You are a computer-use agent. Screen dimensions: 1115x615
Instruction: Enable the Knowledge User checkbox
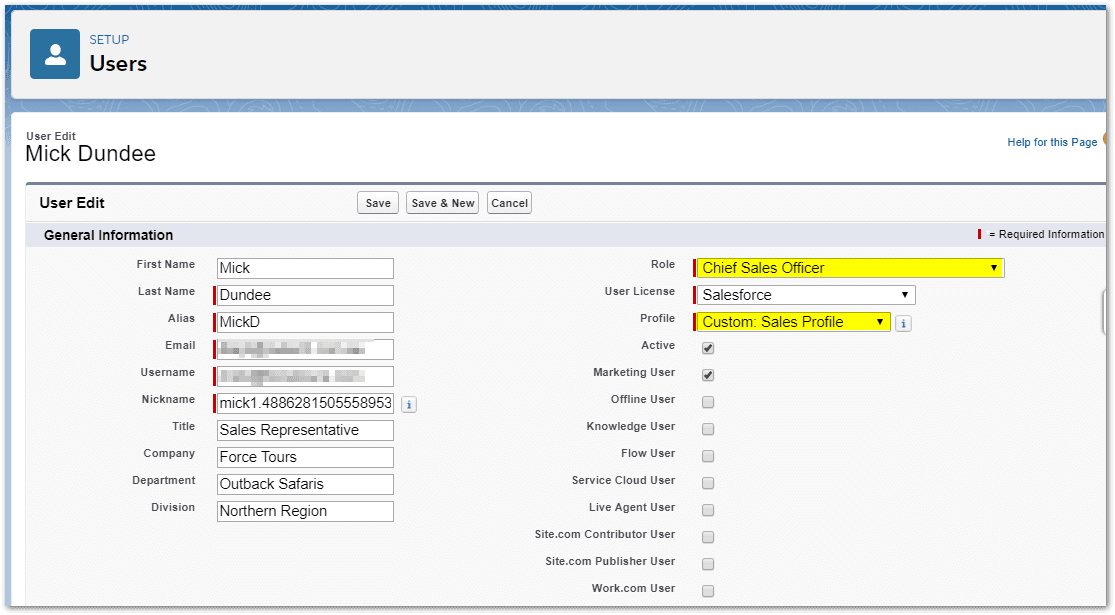point(708,429)
